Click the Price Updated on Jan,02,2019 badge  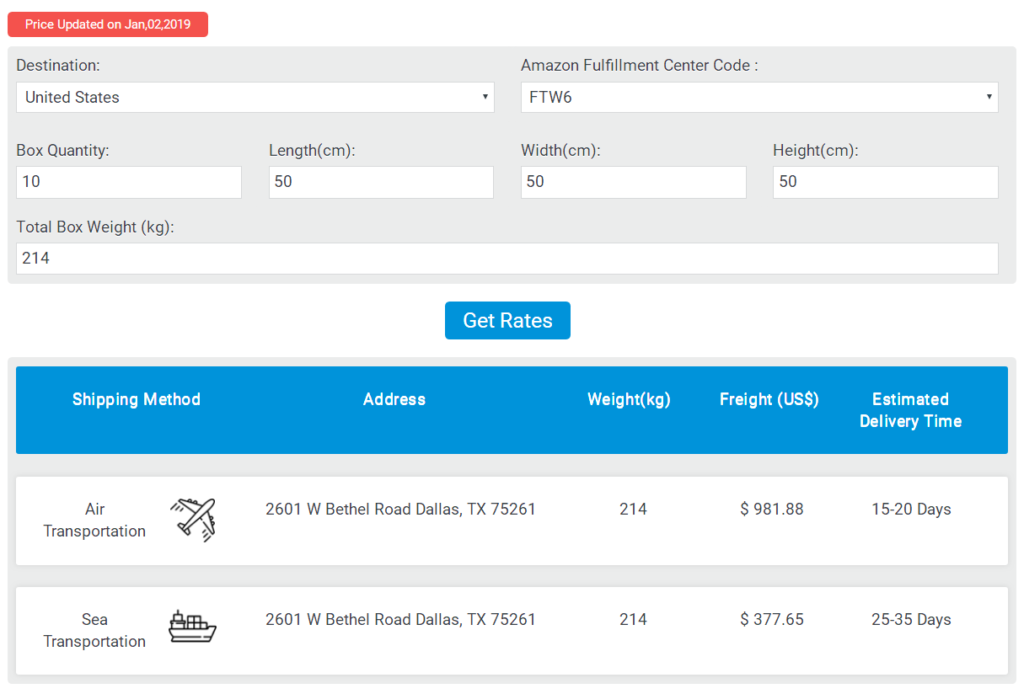(108, 25)
